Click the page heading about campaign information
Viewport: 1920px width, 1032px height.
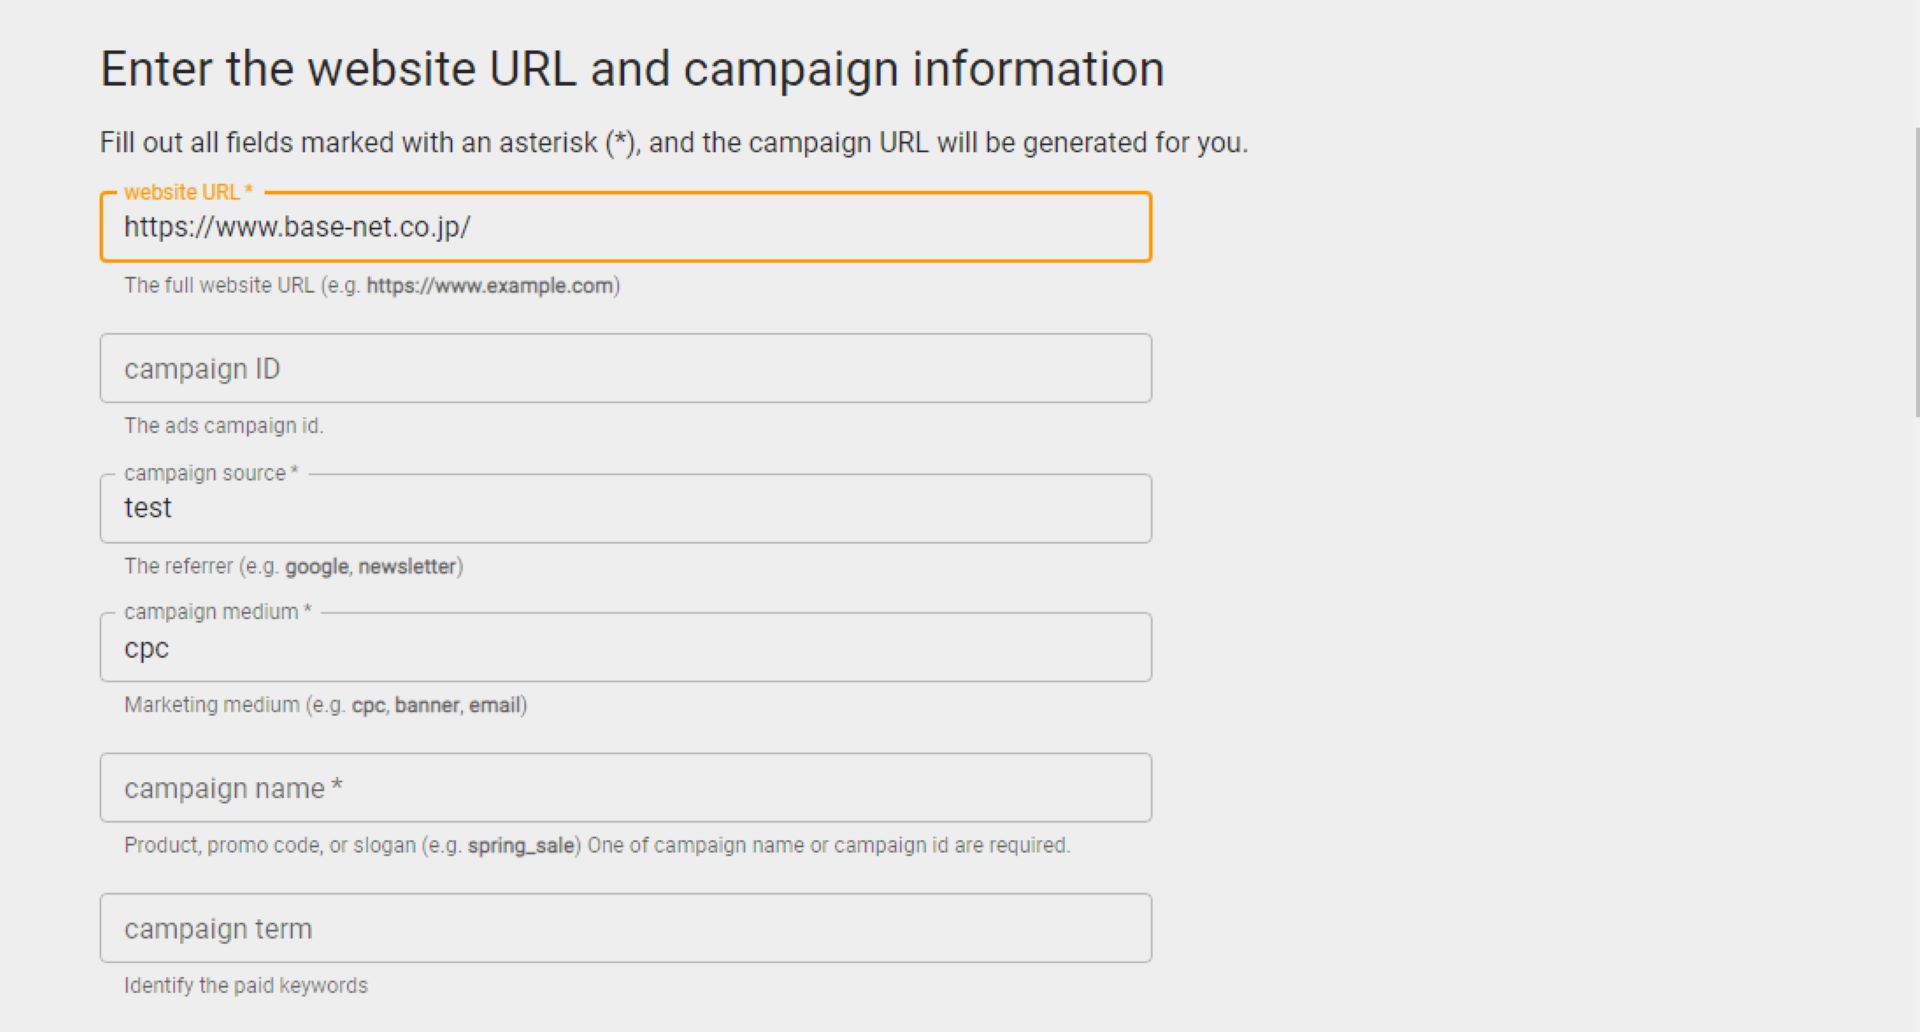(x=632, y=69)
